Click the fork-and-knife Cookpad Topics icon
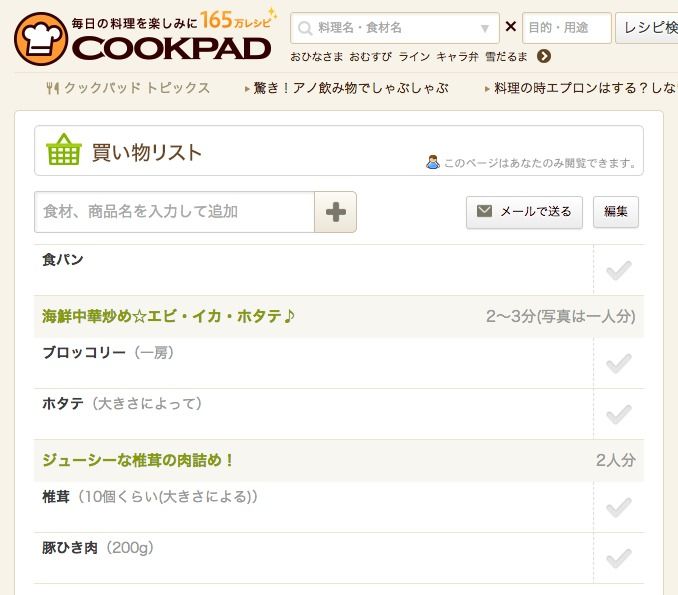 pyautogui.click(x=52, y=88)
